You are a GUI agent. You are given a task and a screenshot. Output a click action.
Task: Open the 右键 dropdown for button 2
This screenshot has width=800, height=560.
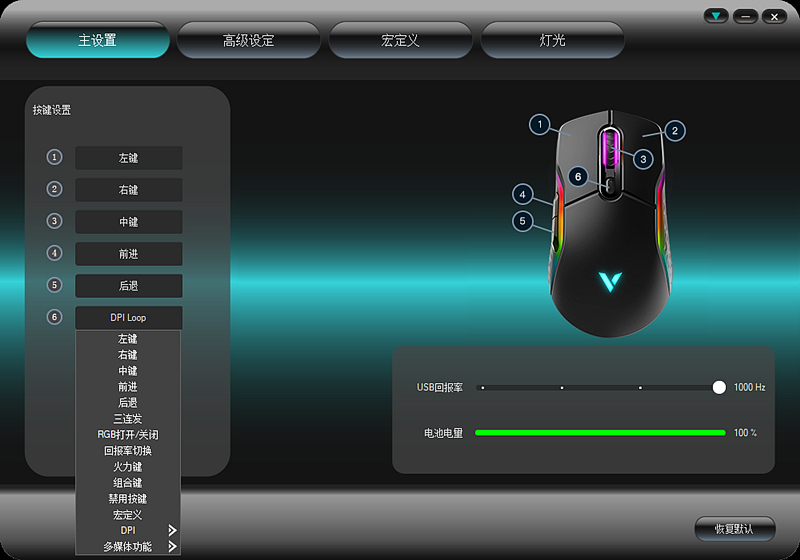pos(129,190)
